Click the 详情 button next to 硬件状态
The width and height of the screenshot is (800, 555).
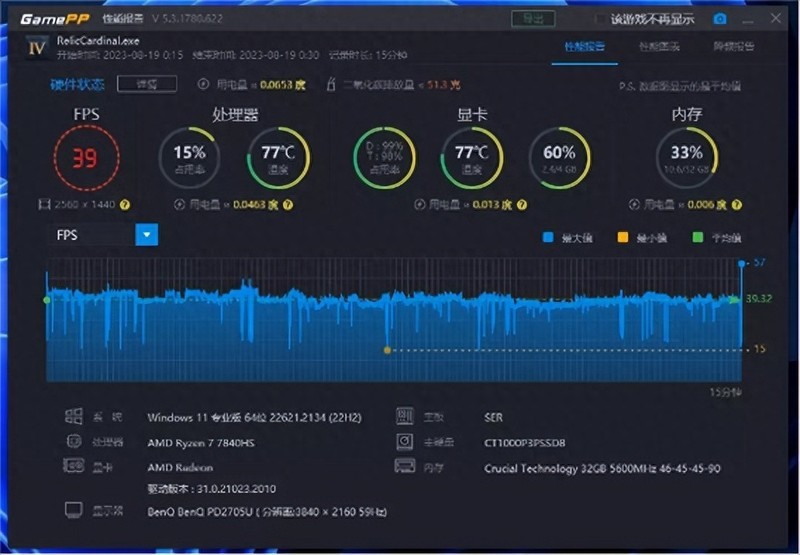(147, 84)
